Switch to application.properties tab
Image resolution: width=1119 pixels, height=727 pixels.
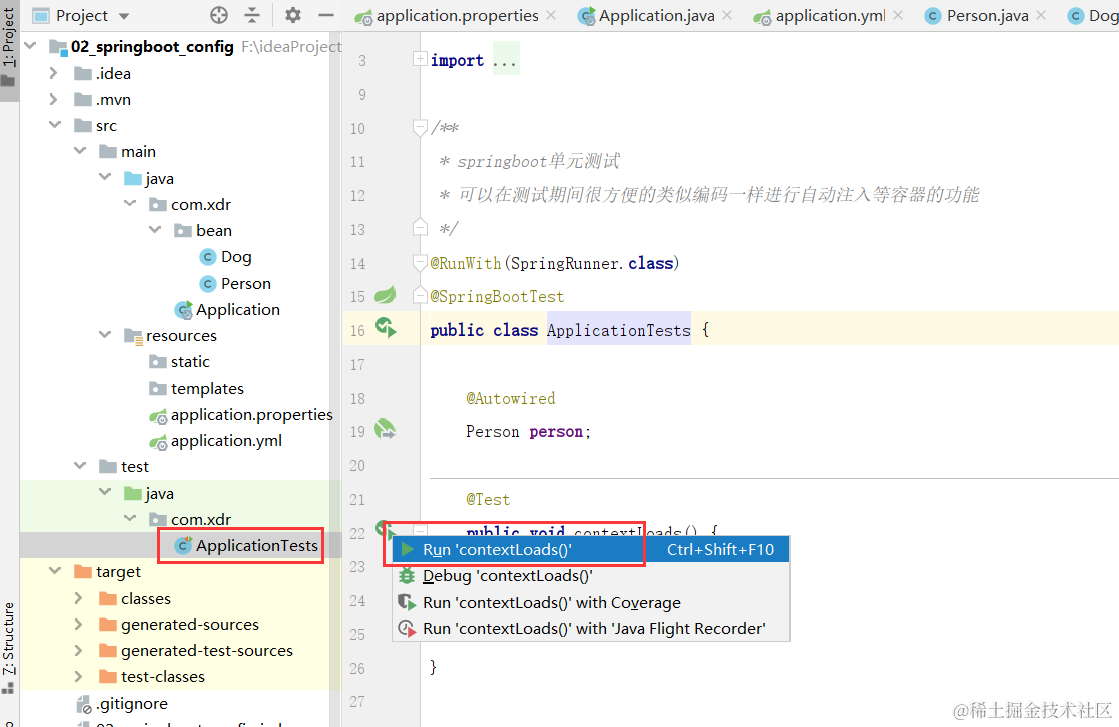[x=457, y=16]
